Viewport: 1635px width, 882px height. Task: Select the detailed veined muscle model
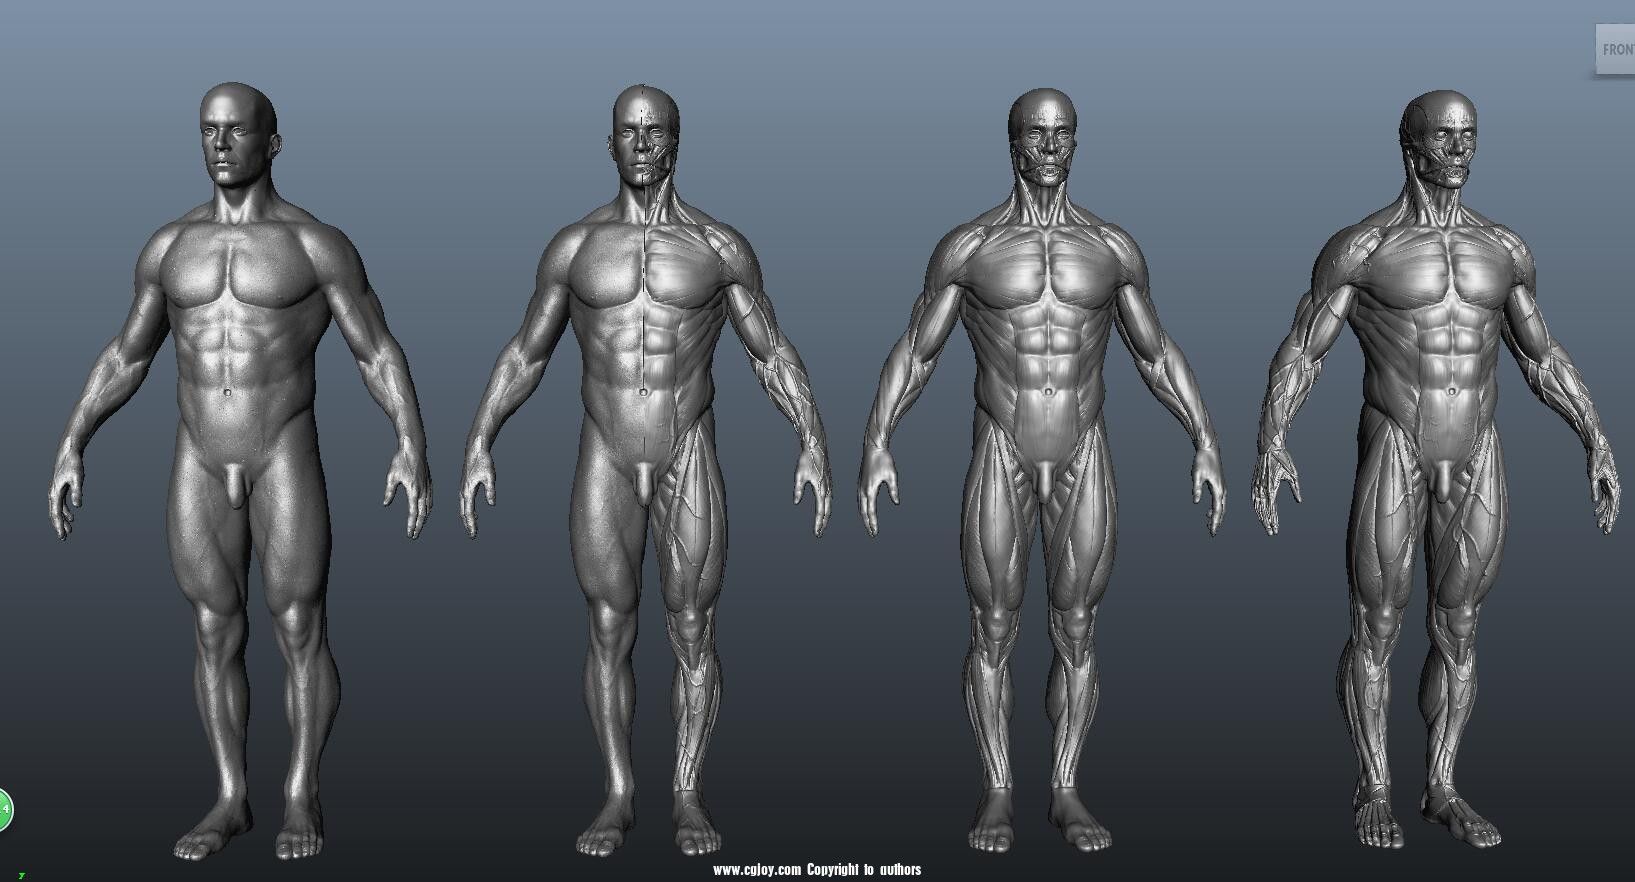[x=1436, y=470]
